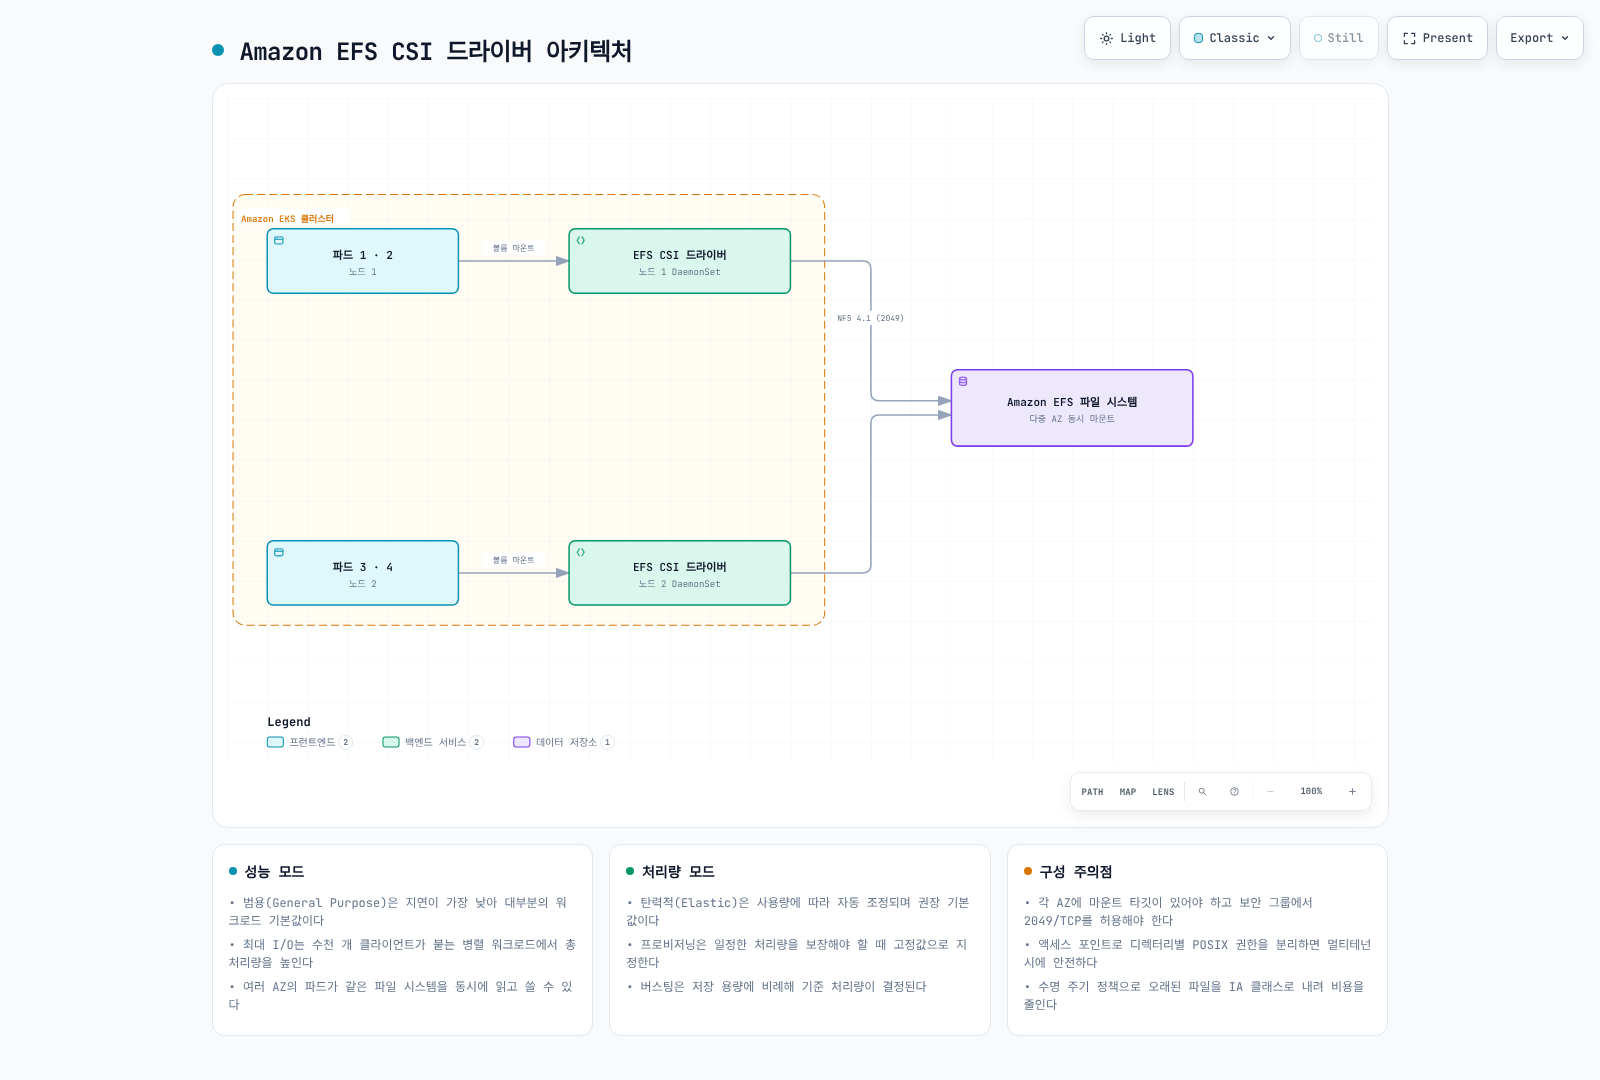Click the 수명 주기 정책 IA bullet
Image resolution: width=1600 pixels, height=1080 pixels.
pos(1195,995)
